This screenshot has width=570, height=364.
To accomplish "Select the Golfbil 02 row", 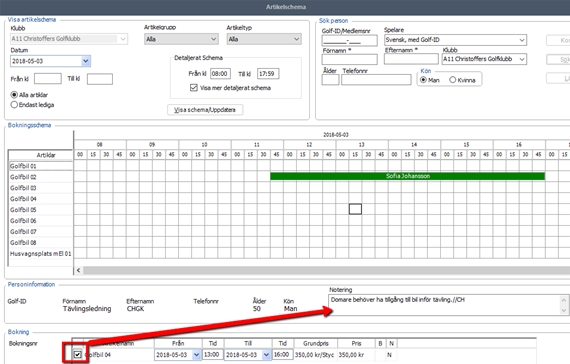I will point(41,177).
